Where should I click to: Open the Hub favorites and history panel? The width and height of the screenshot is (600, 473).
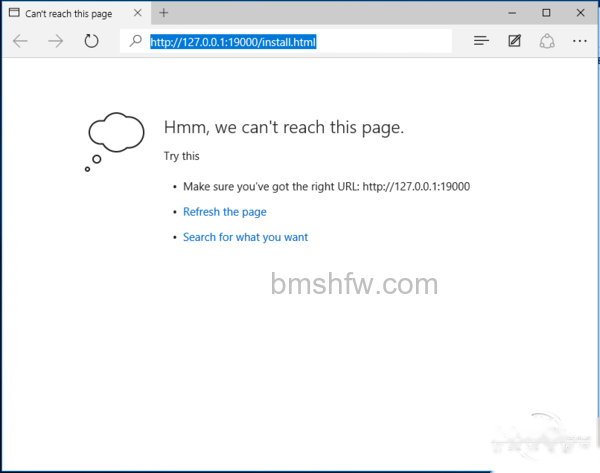(x=481, y=41)
